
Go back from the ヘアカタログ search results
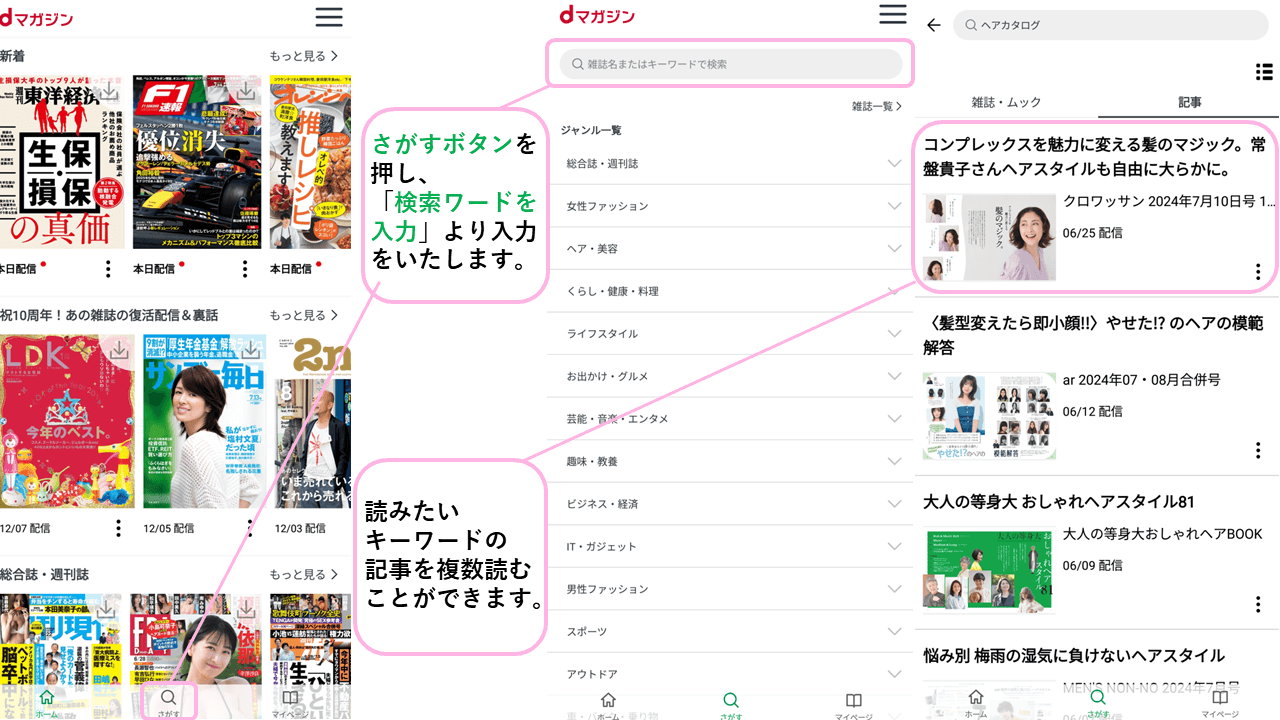pyautogui.click(x=934, y=25)
